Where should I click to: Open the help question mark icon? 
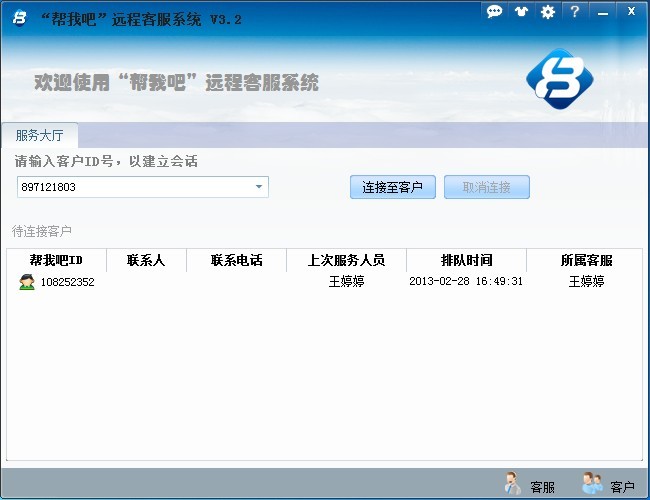pos(575,11)
